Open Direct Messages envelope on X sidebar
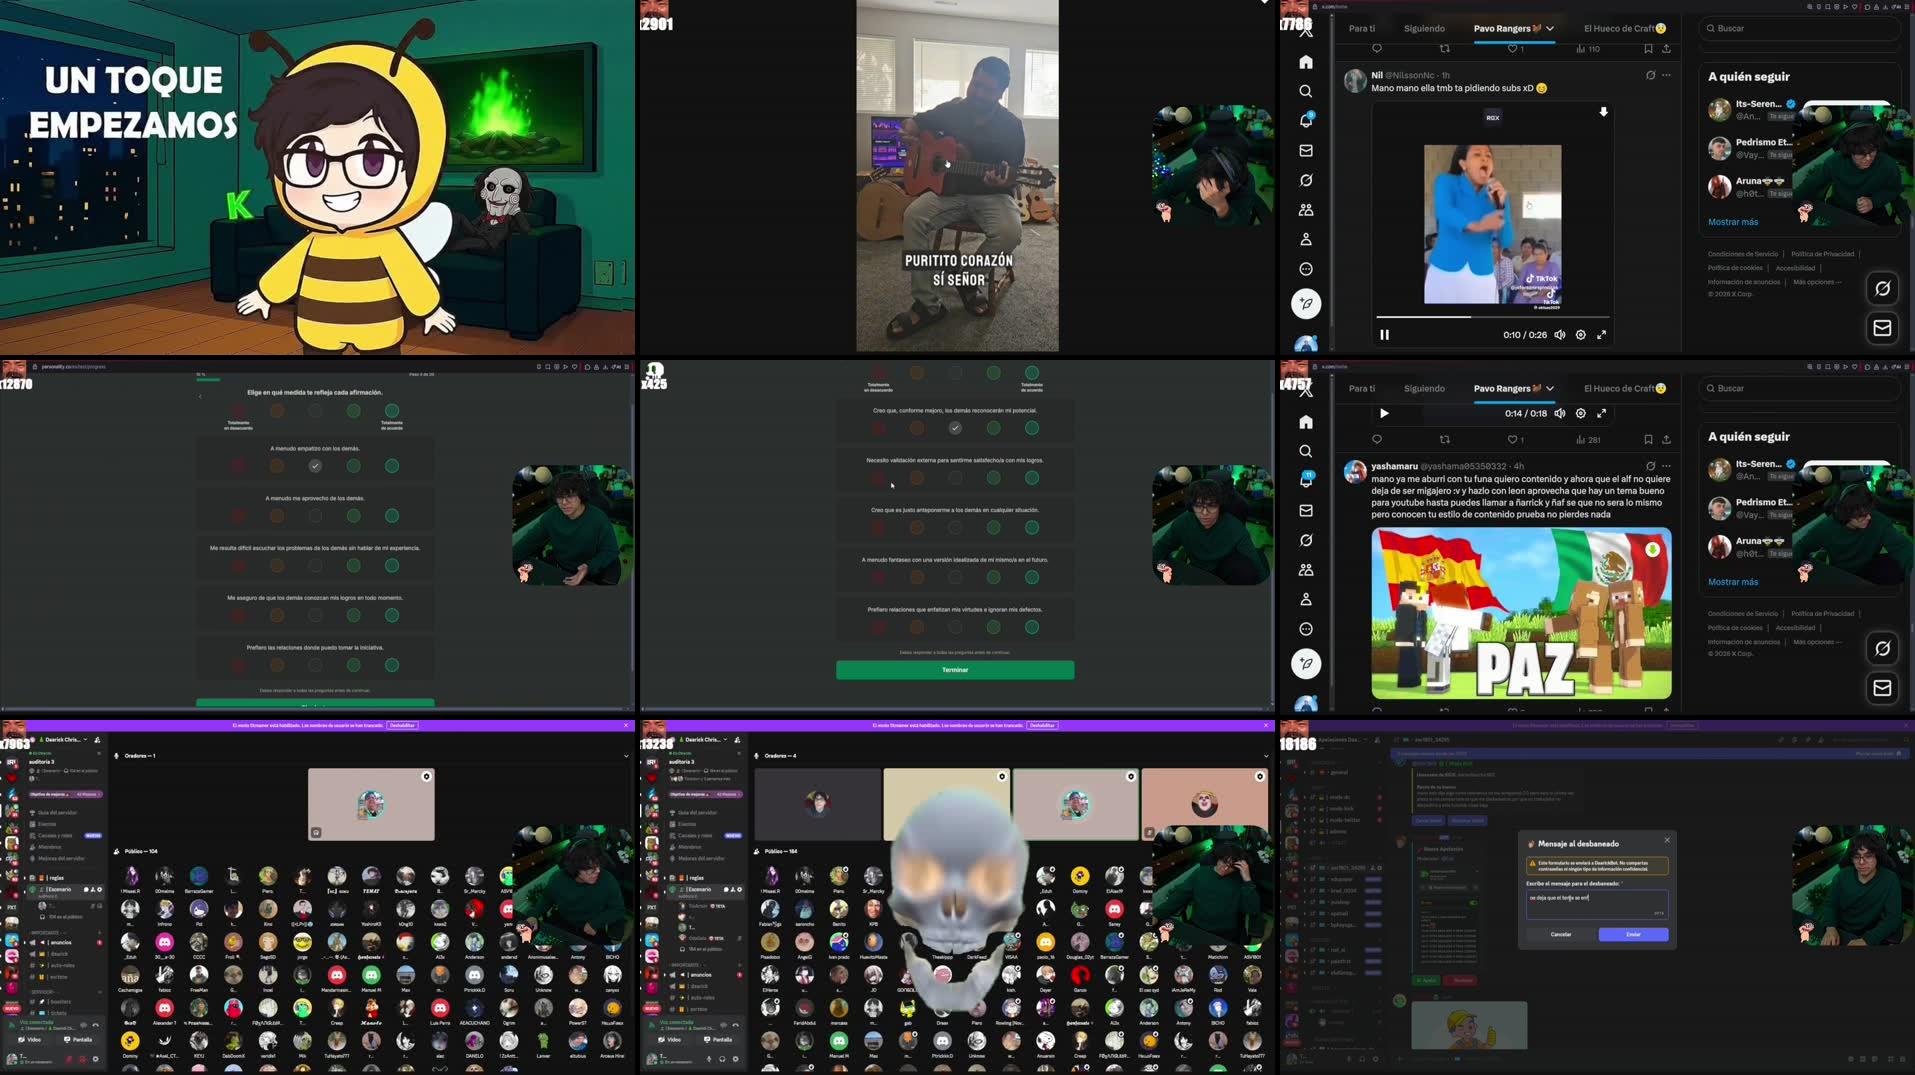This screenshot has height=1075, width=1915. click(1305, 150)
